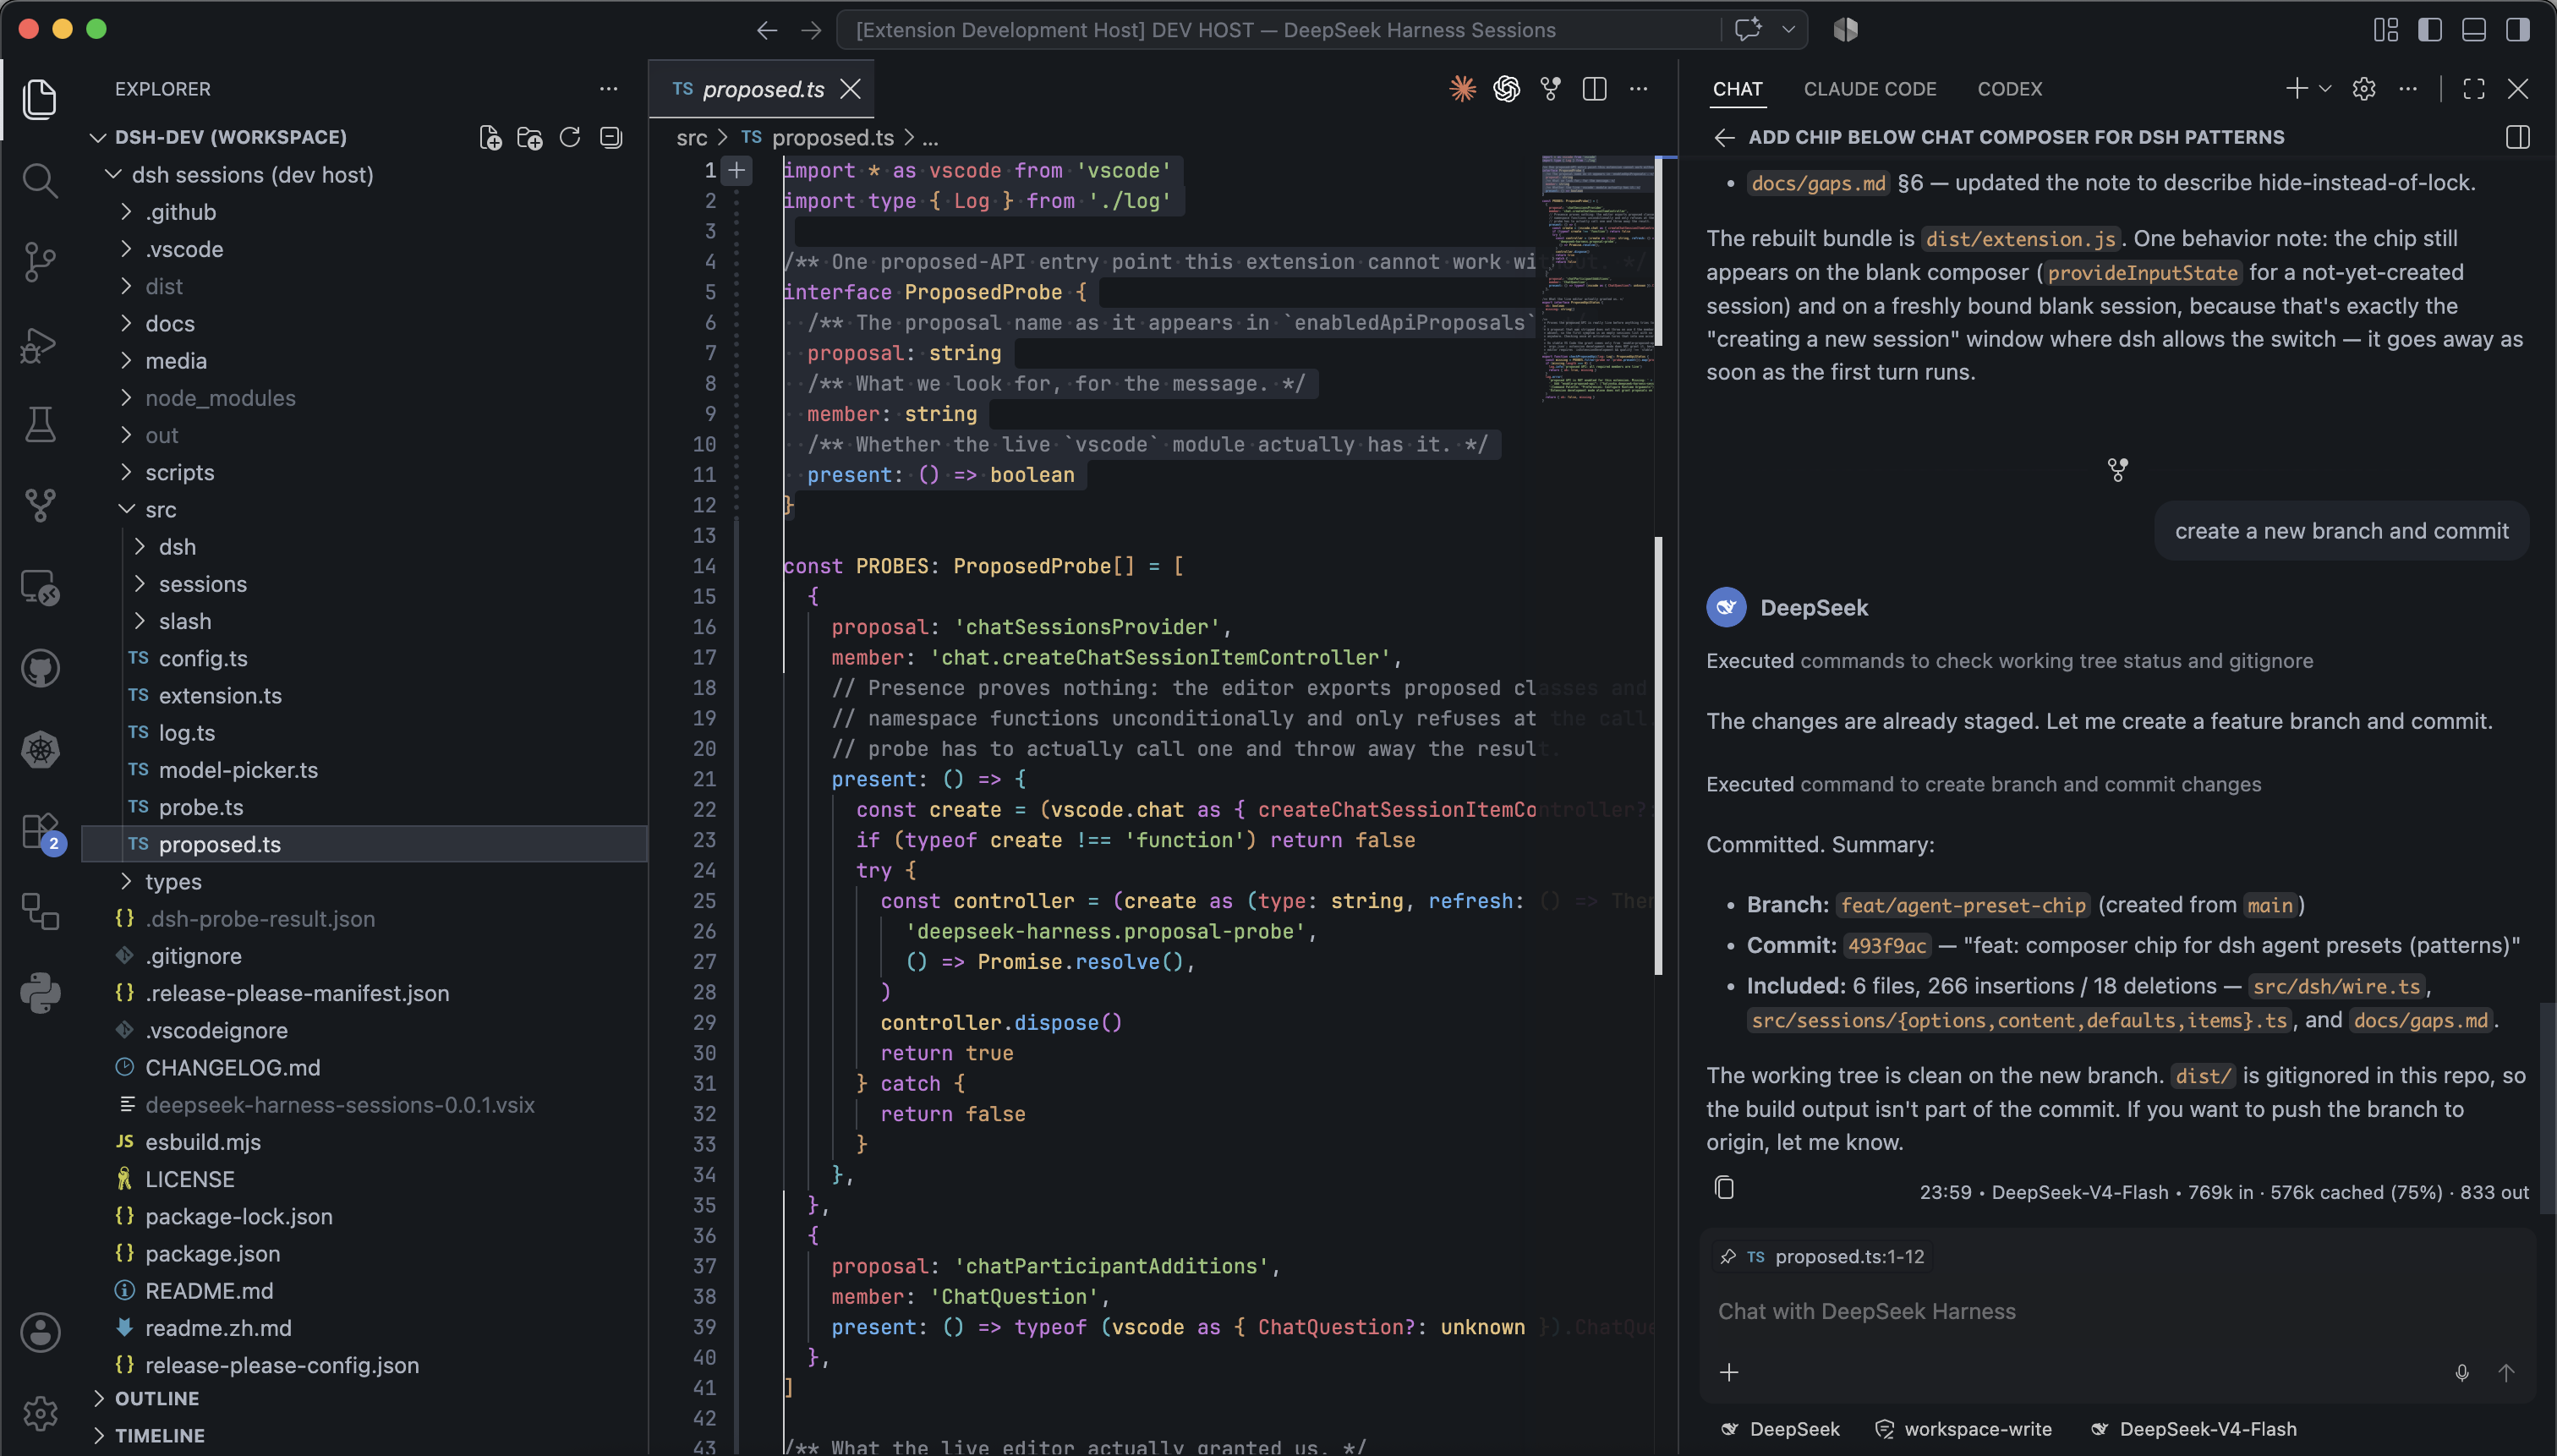Click the OpenAI Codex icon in editor toolbar
The image size is (2557, 1456).
(x=1507, y=89)
